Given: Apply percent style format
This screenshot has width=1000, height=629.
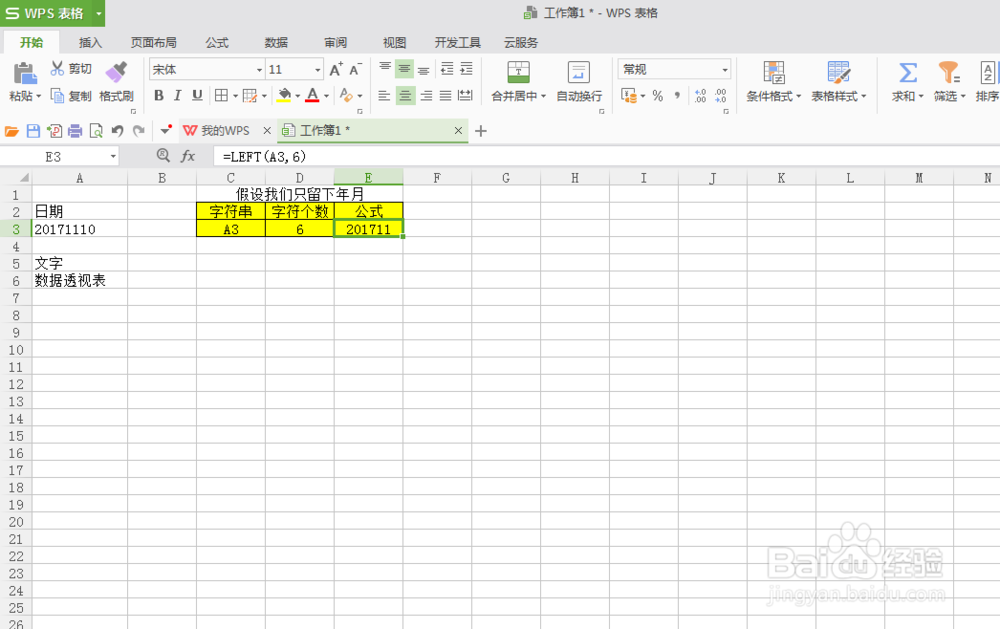Looking at the screenshot, I should point(658,96).
